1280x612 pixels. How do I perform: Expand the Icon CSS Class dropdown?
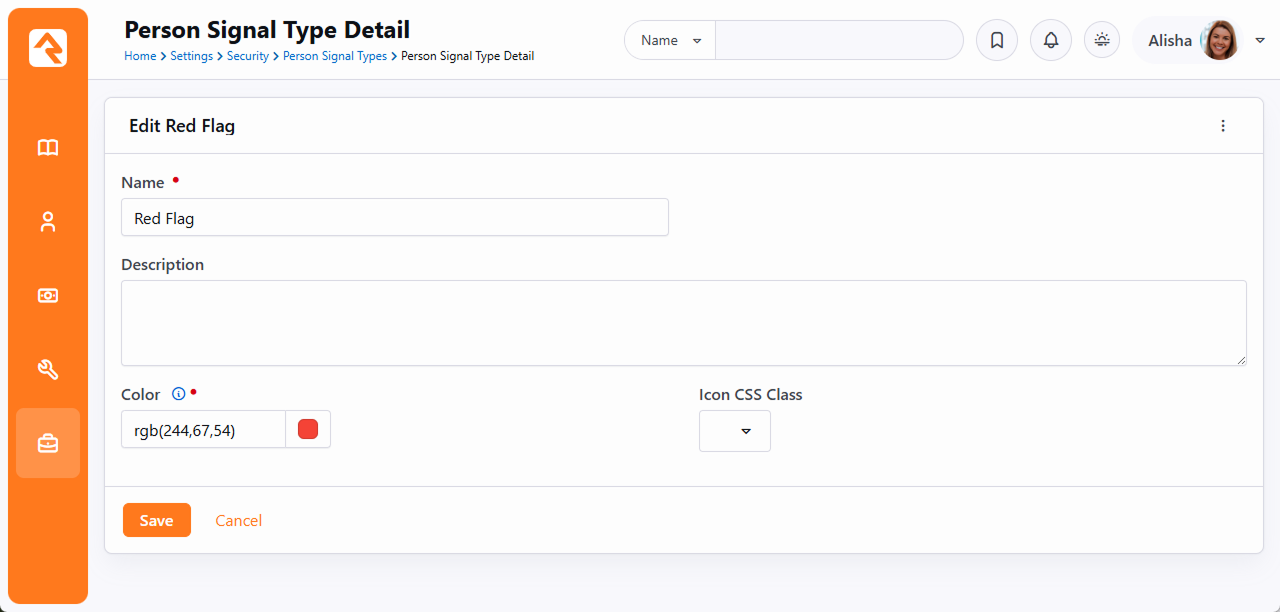735,431
